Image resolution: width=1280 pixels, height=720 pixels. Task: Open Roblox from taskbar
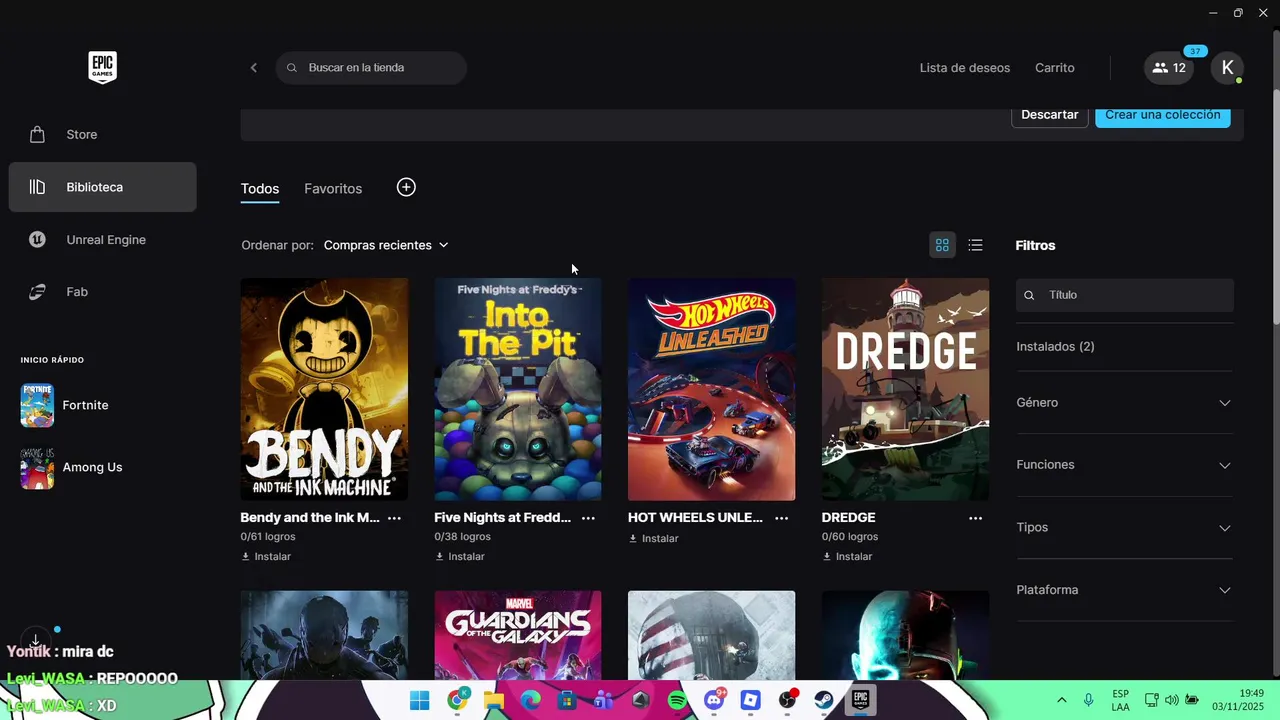pos(750,701)
